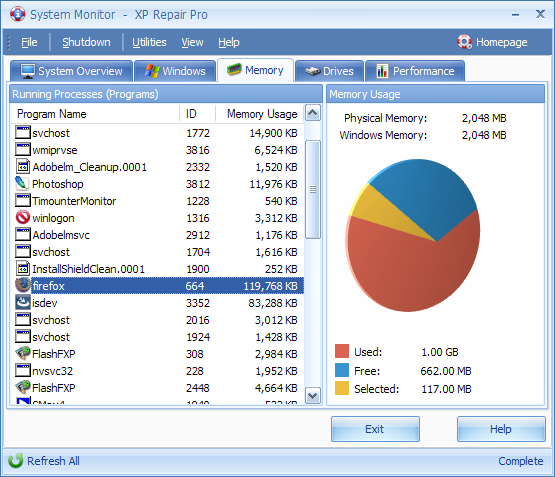Click the nvsvc32 window icon

23,370
